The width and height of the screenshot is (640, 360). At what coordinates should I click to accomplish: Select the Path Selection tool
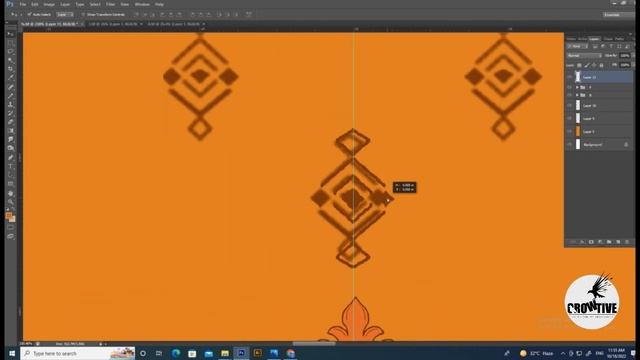11,175
